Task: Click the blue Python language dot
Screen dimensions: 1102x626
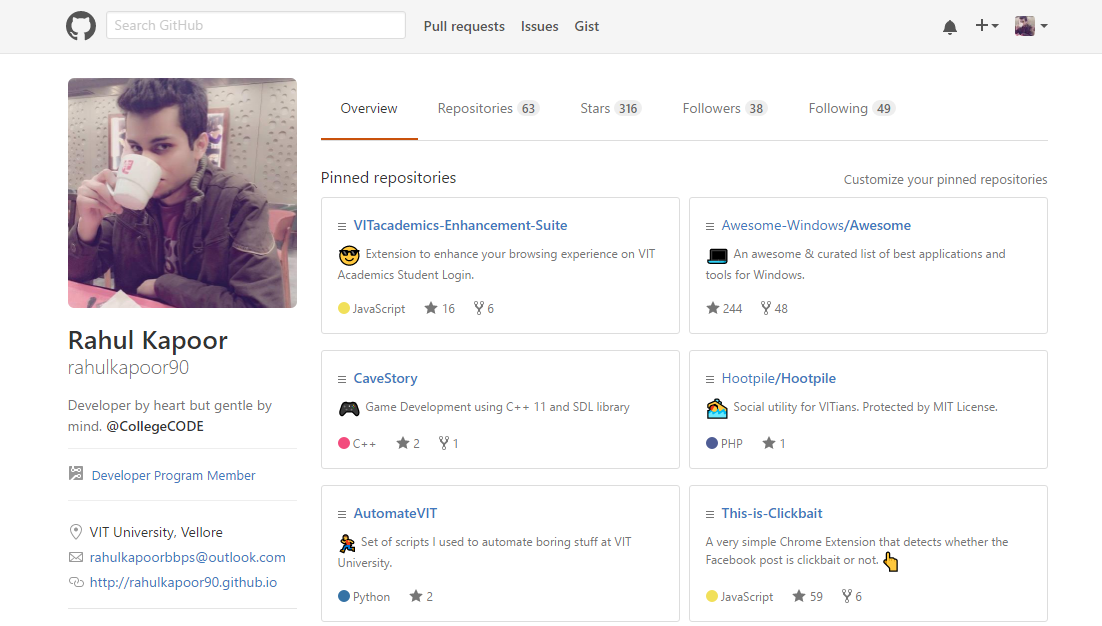Action: point(344,596)
